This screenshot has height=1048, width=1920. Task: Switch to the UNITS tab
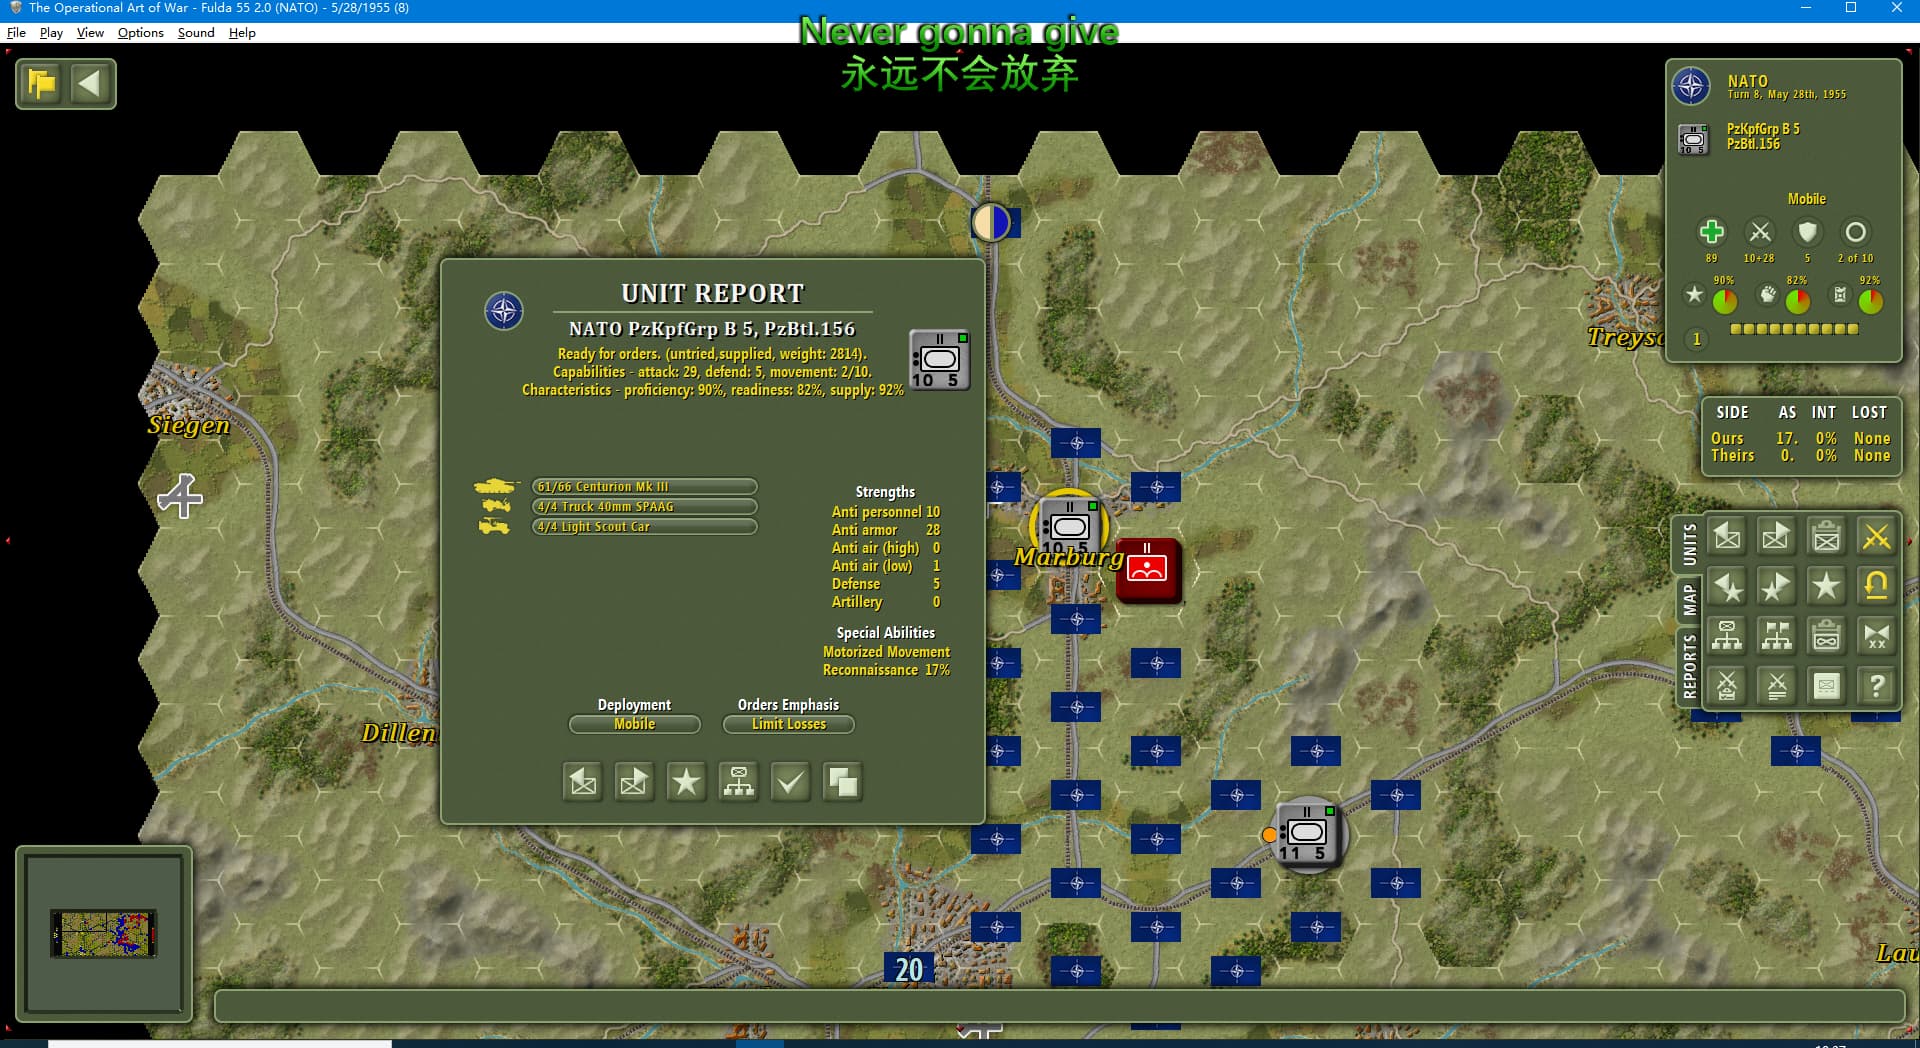click(x=1689, y=545)
